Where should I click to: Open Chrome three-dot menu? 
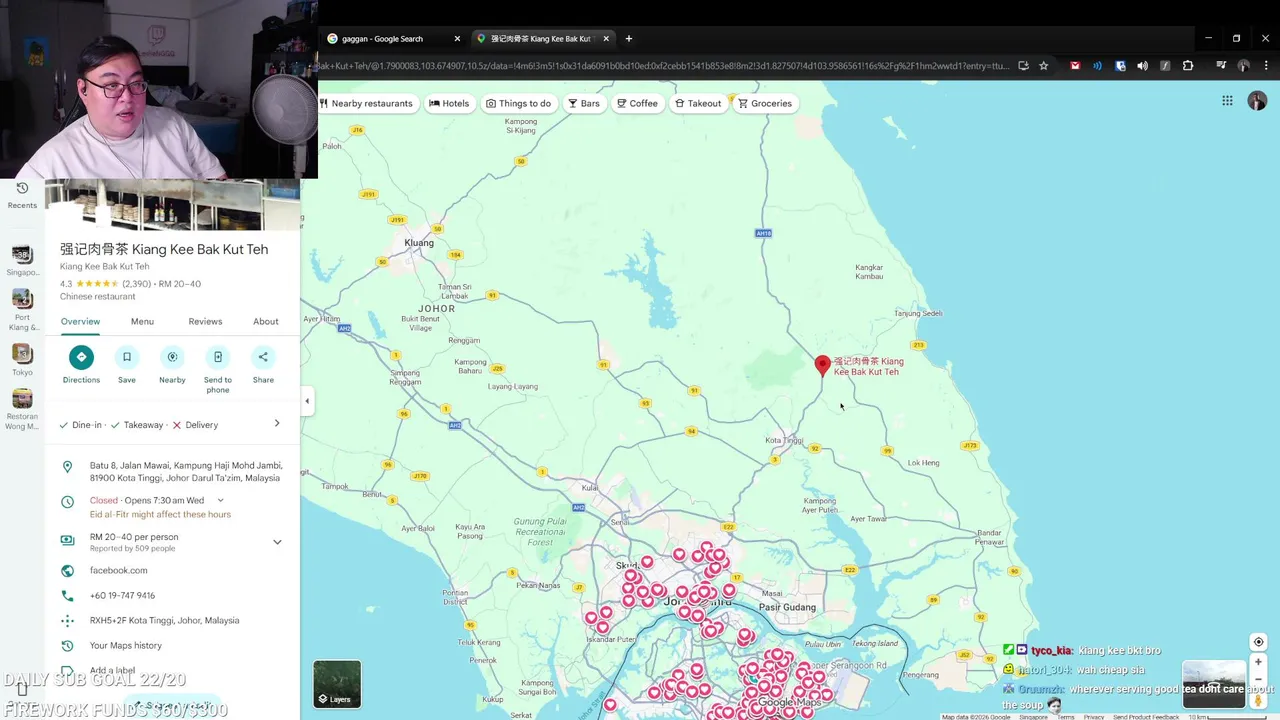(1266, 66)
